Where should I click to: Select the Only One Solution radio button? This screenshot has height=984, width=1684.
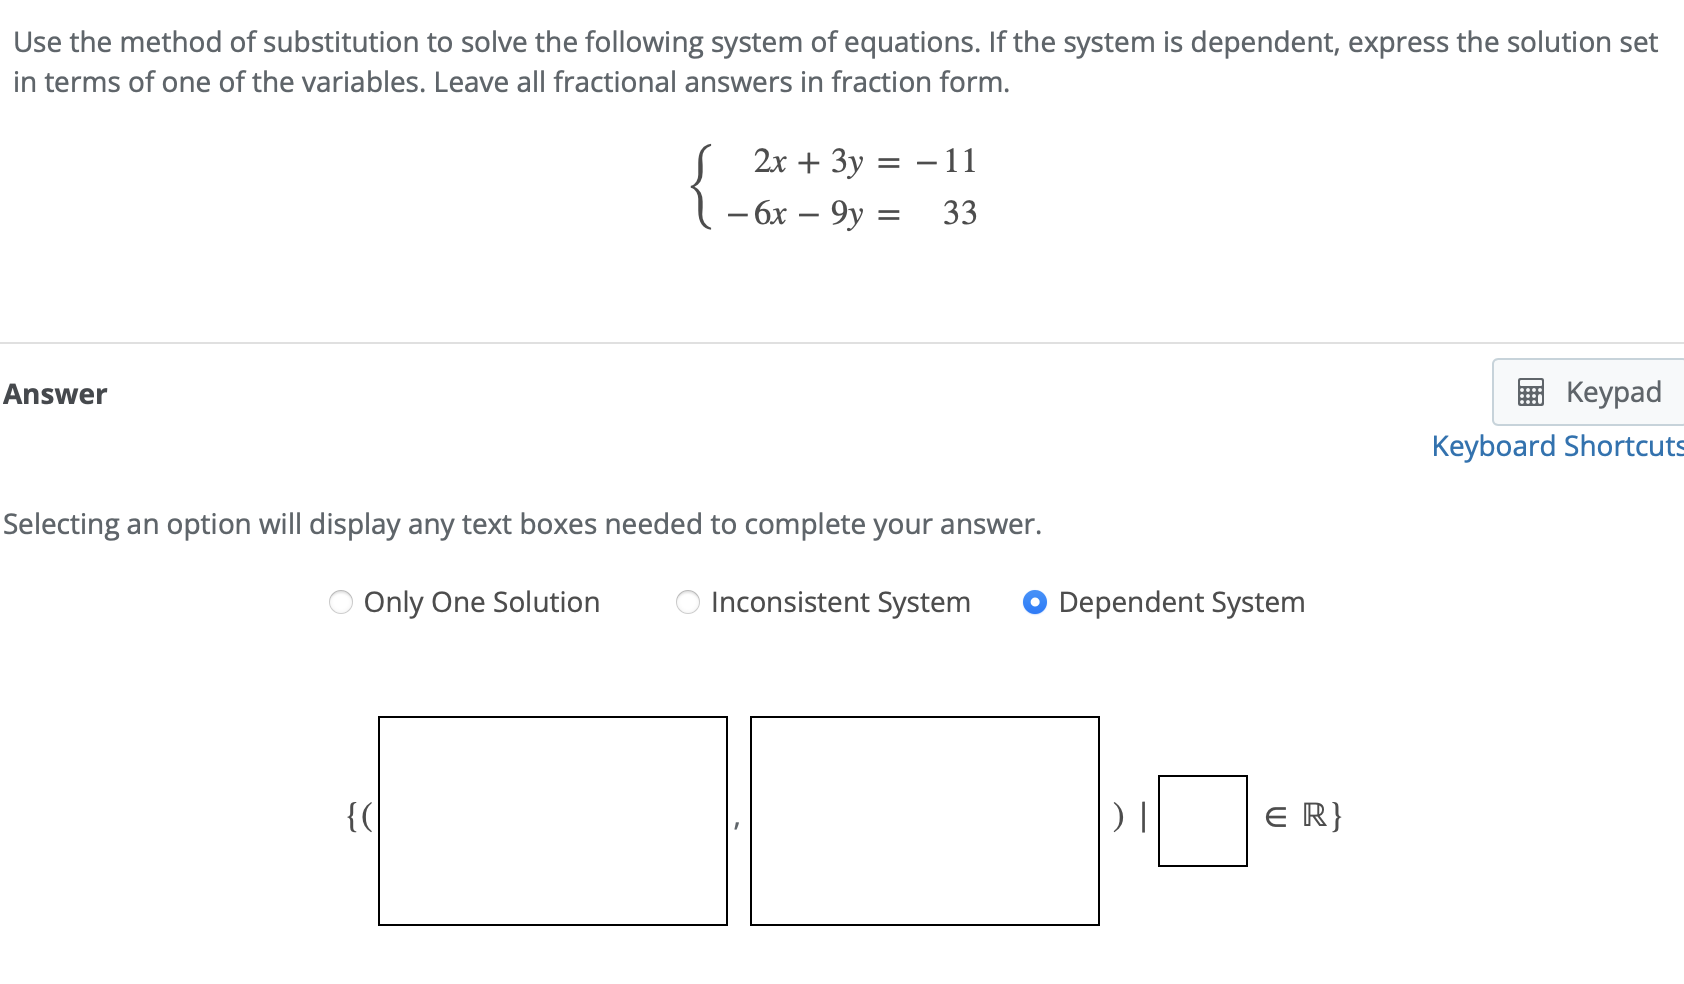click(340, 602)
